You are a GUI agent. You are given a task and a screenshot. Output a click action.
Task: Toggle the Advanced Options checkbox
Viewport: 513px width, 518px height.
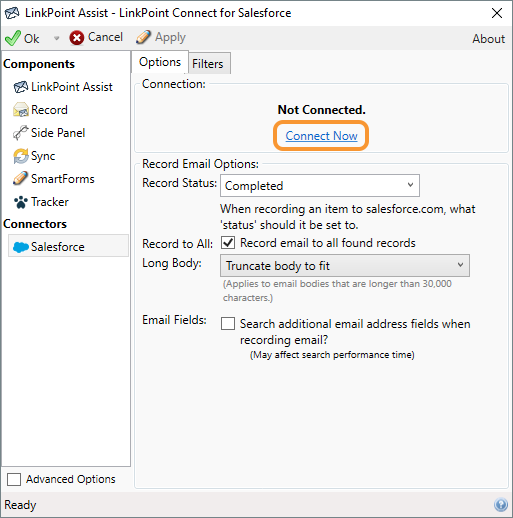click(14, 479)
